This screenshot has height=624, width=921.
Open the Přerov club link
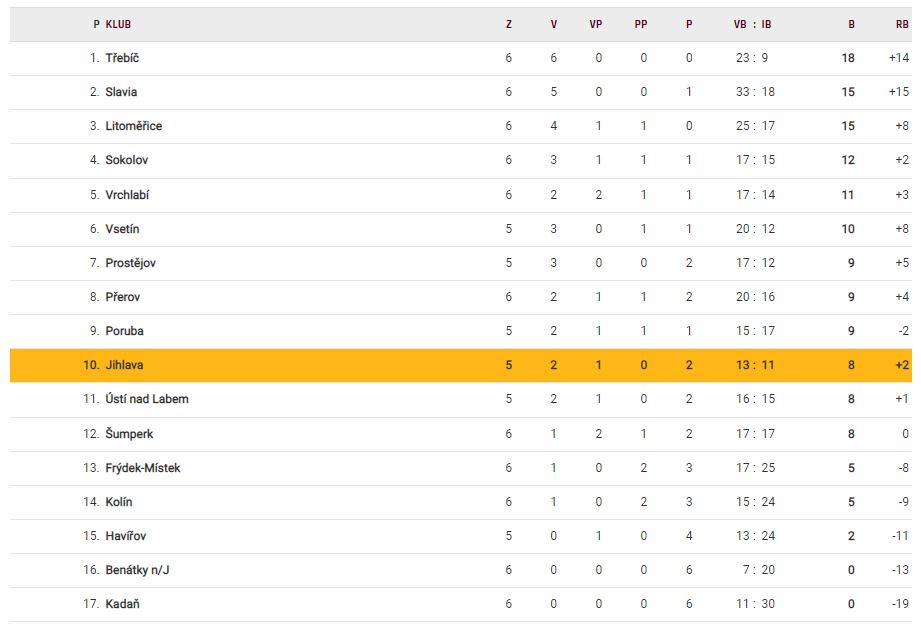point(122,297)
